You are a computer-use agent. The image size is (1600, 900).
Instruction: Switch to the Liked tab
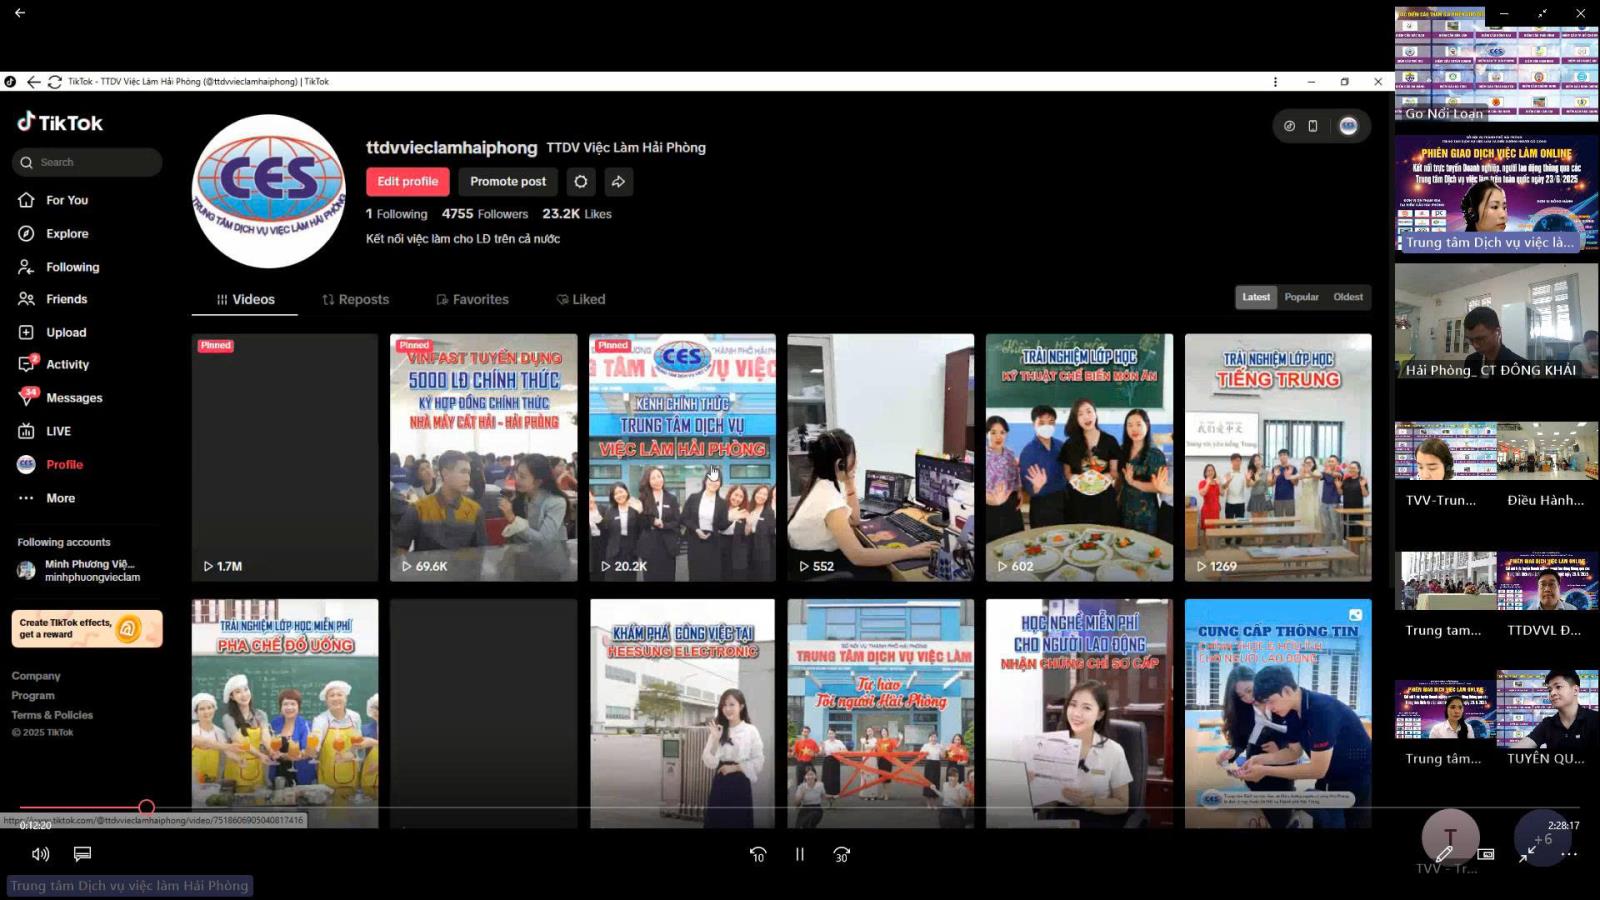point(581,299)
